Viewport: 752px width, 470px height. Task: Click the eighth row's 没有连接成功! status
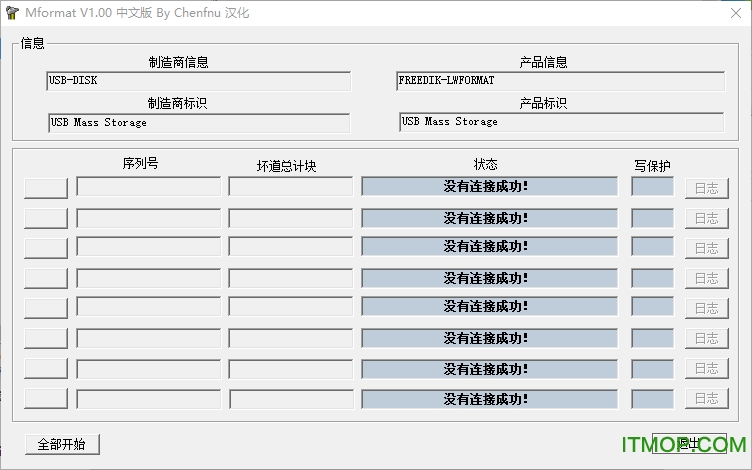490,400
